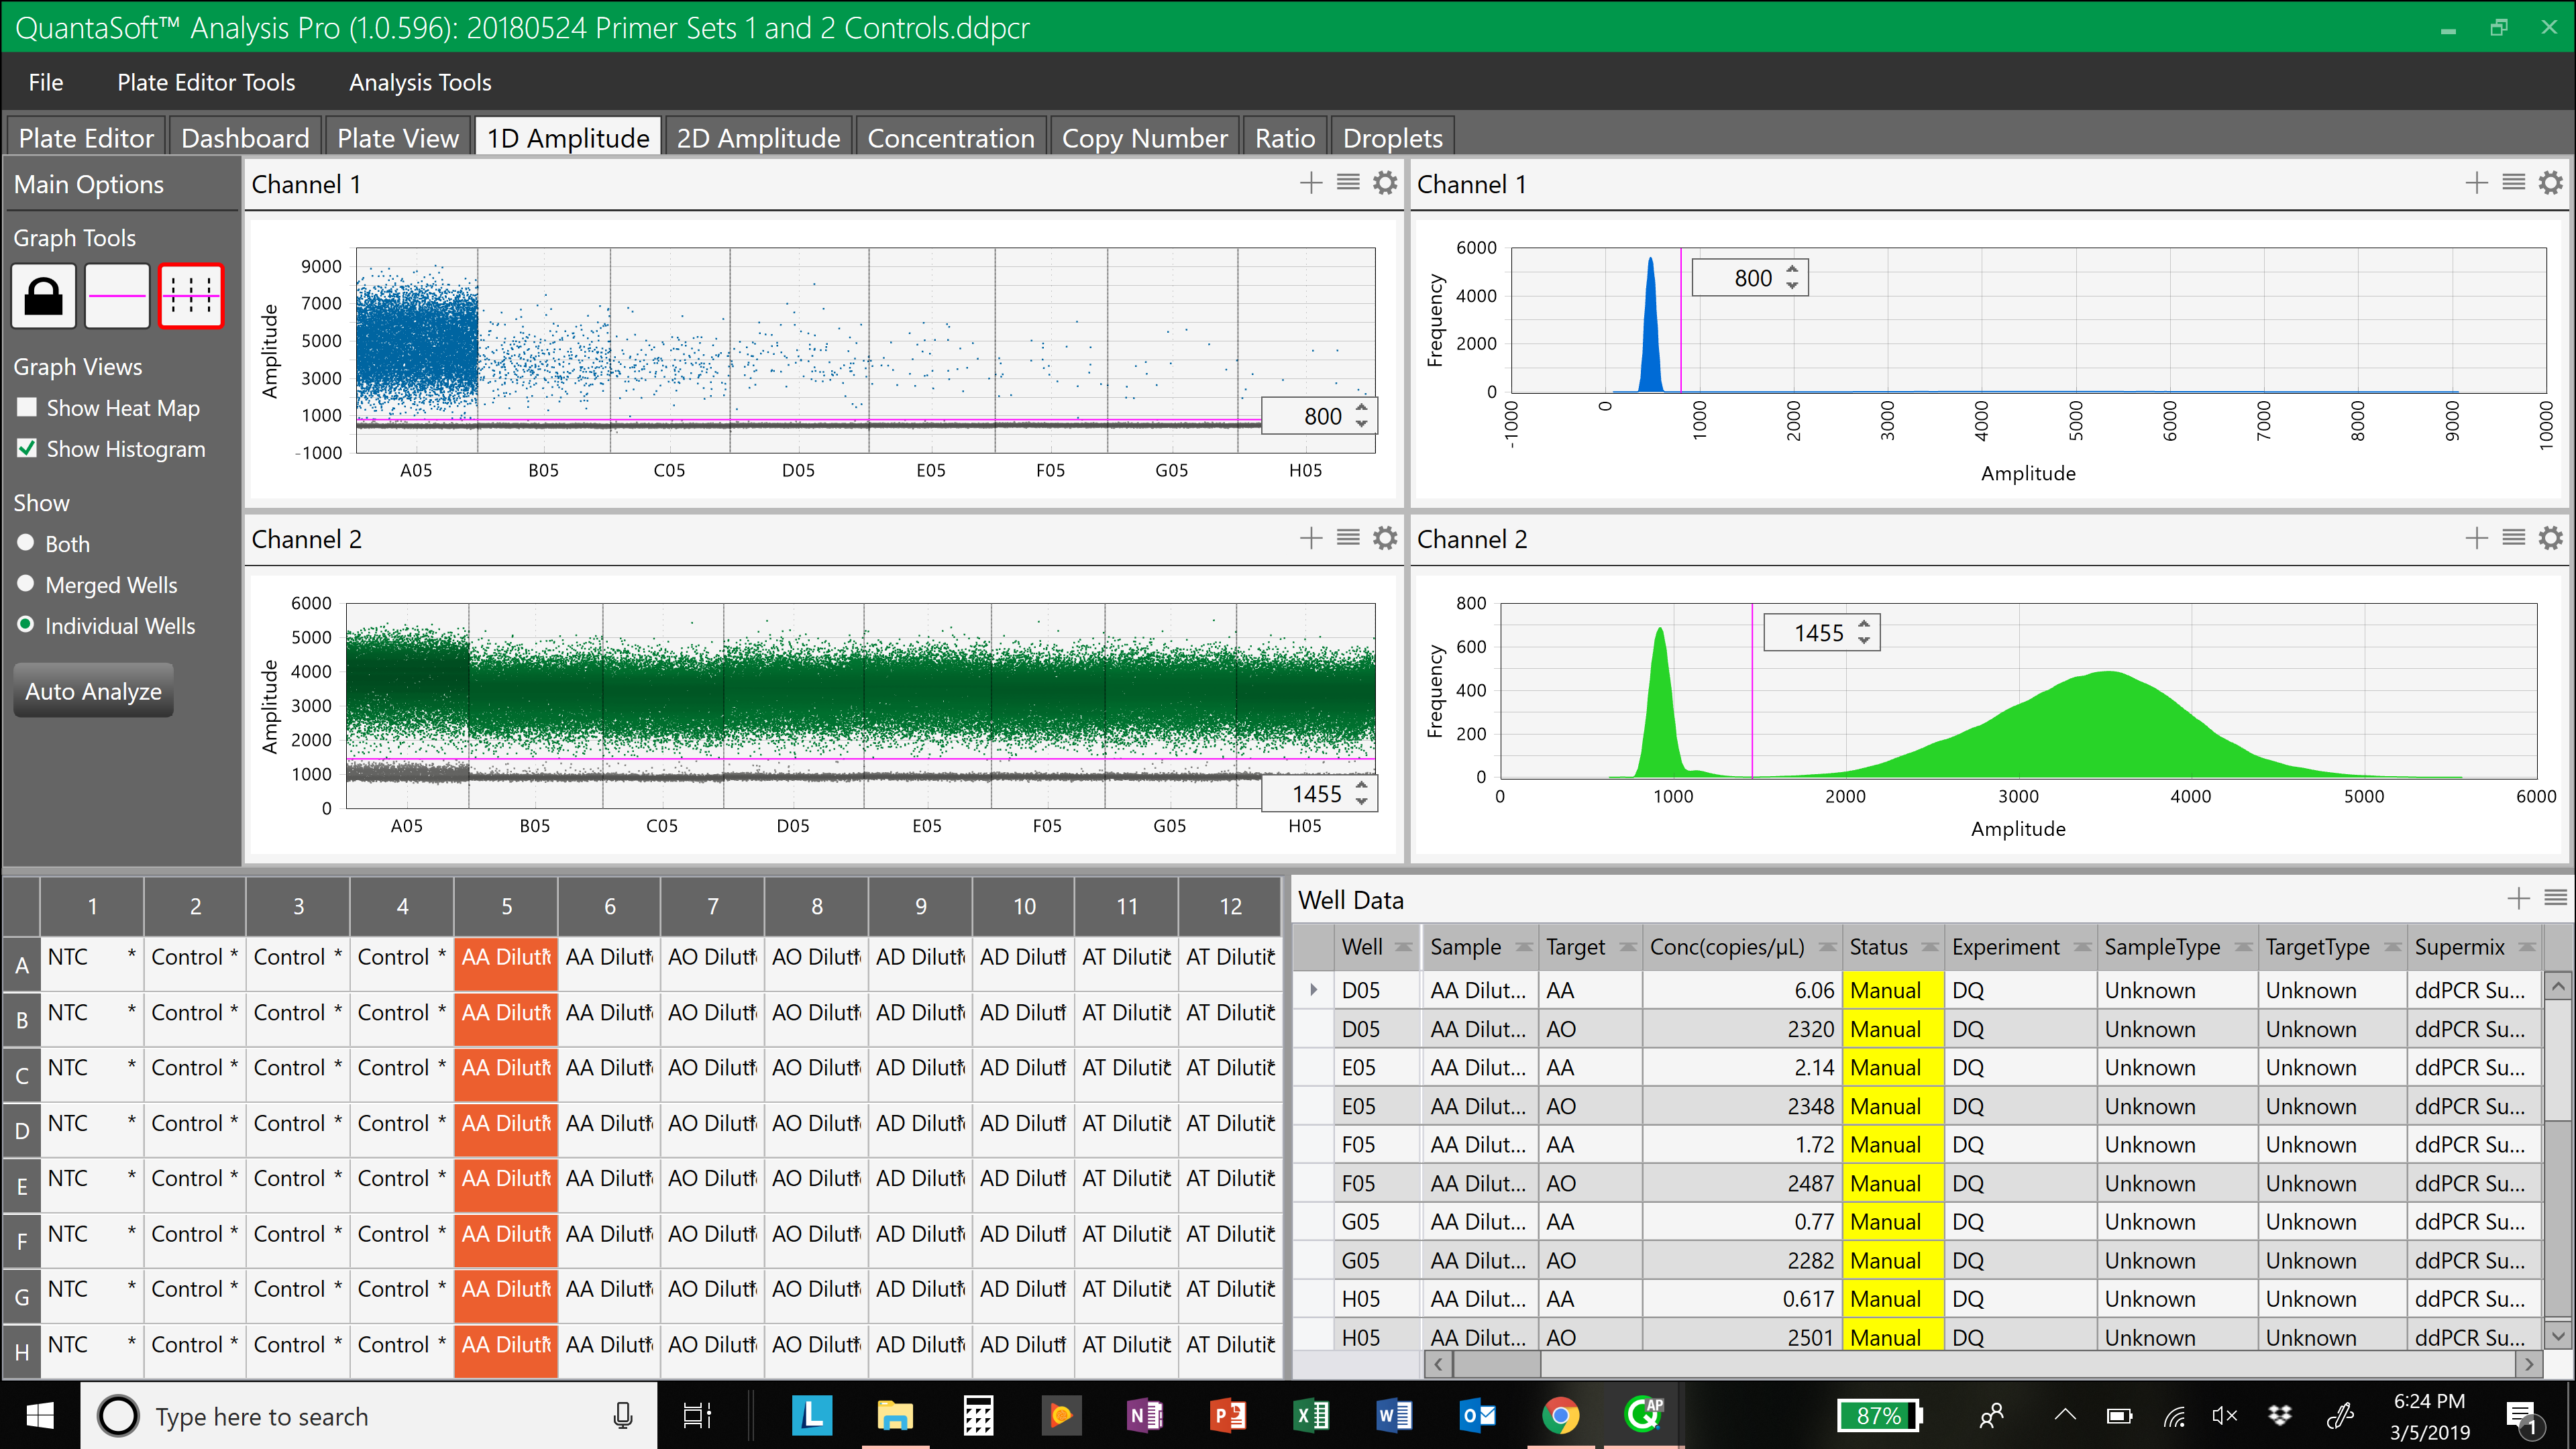
Task: Switch to the 2D Amplitude tab
Action: coord(758,138)
